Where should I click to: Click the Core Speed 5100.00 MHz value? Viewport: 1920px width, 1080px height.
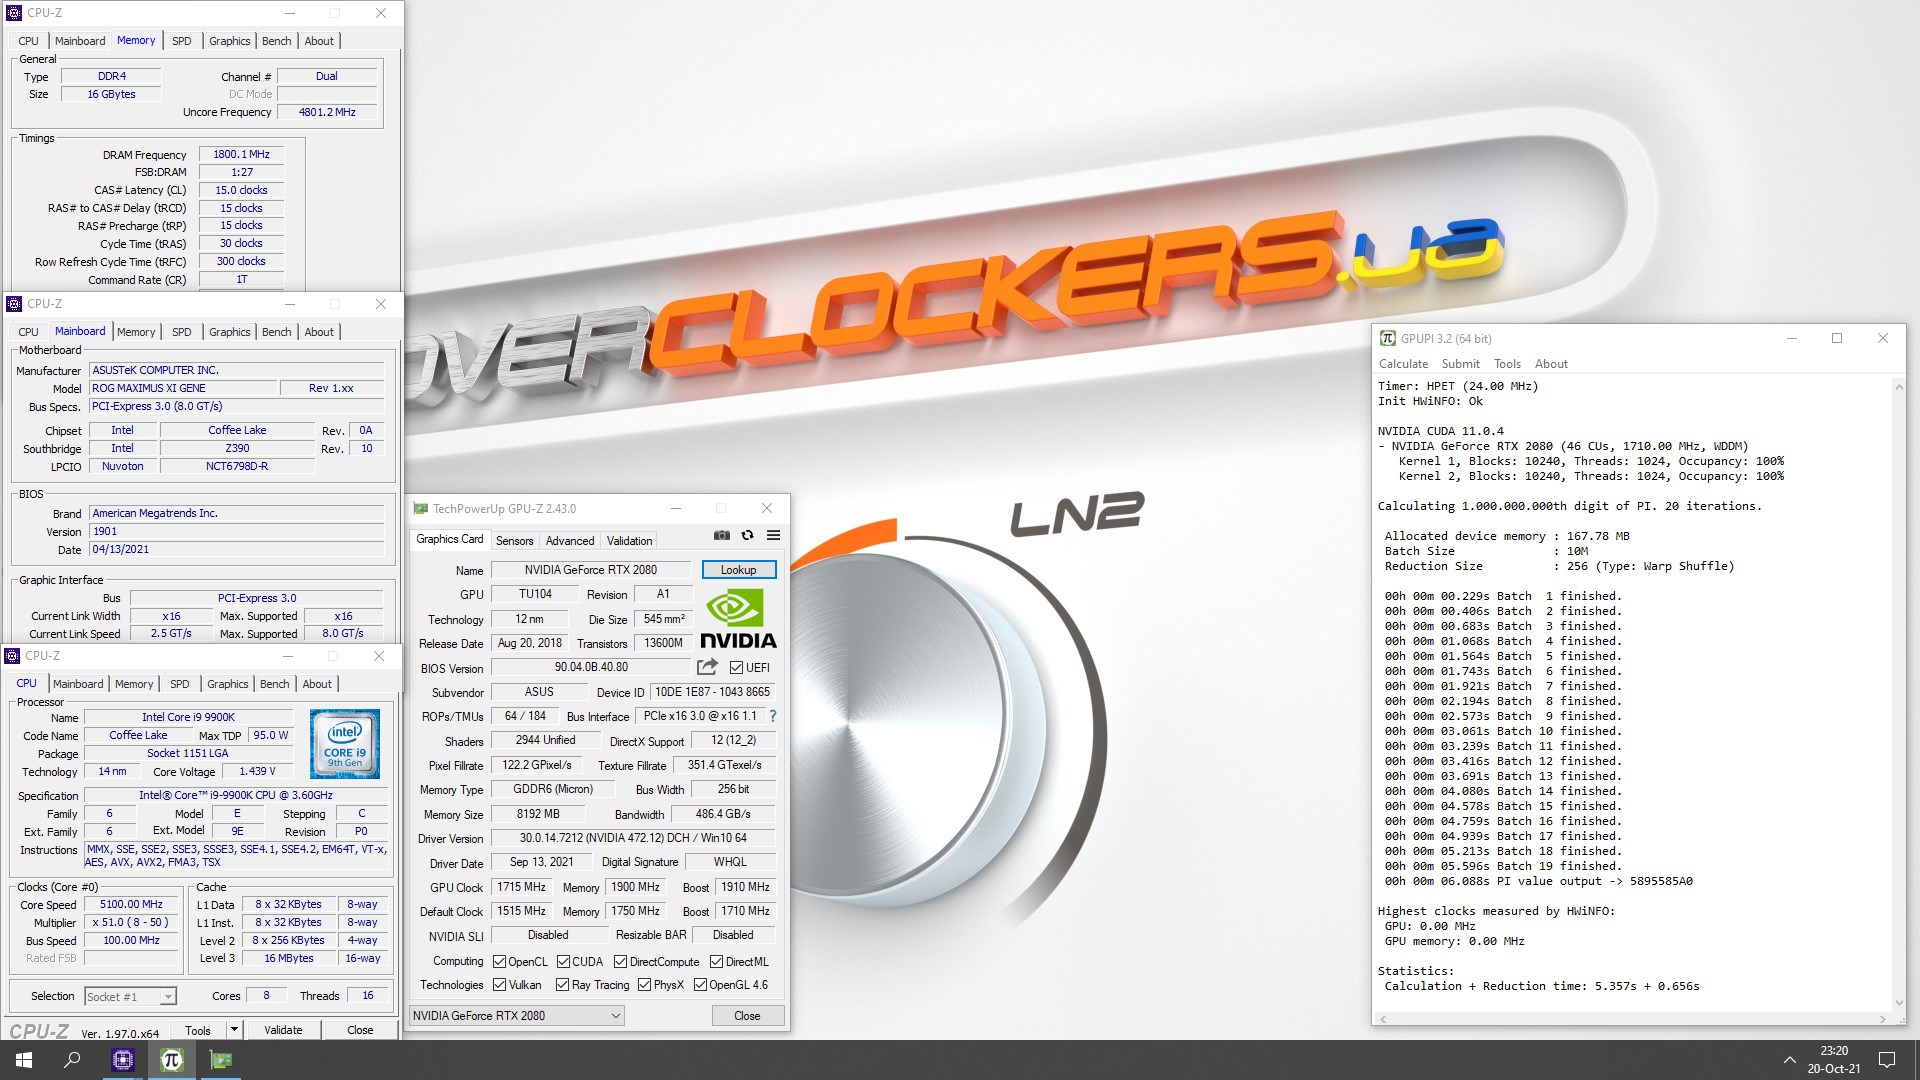[x=131, y=904]
